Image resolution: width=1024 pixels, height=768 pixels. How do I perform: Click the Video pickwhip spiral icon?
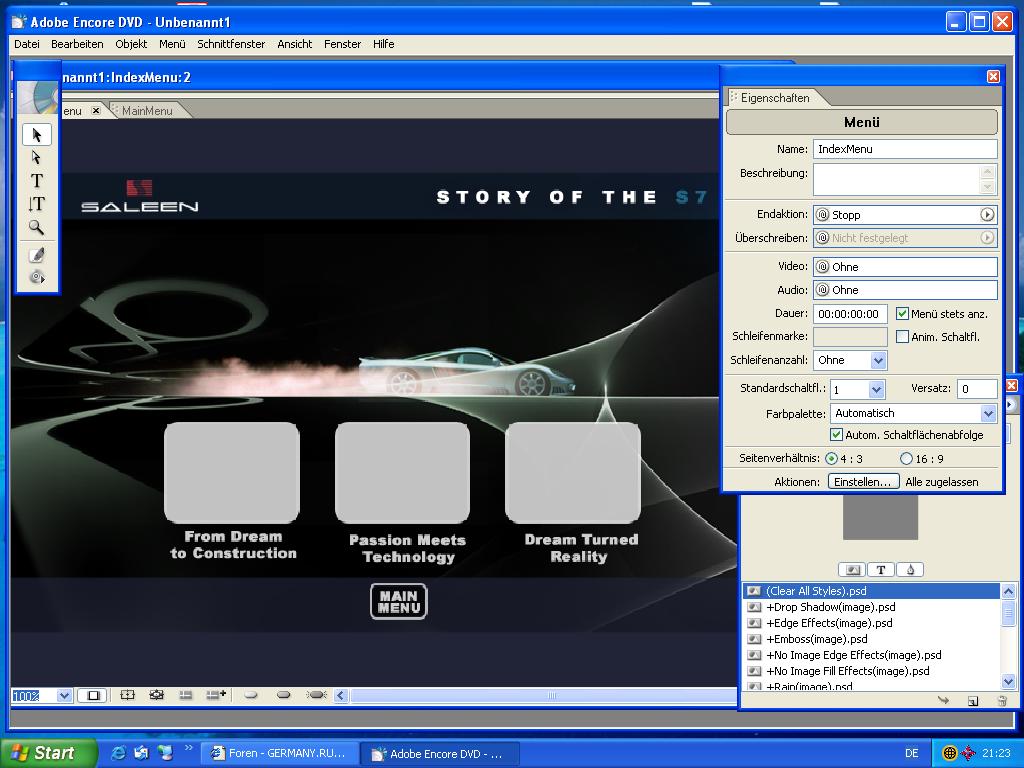(x=823, y=266)
